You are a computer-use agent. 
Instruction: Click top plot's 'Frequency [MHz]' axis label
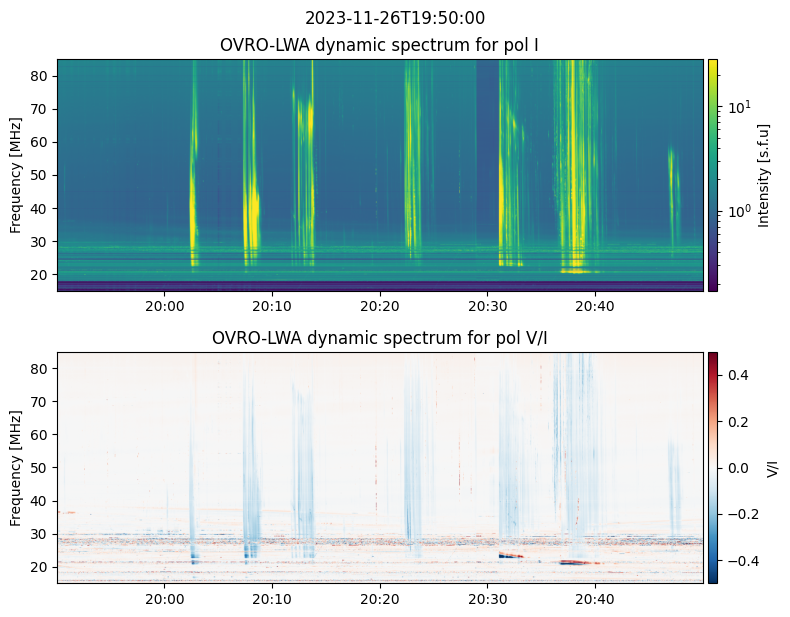coord(16,175)
